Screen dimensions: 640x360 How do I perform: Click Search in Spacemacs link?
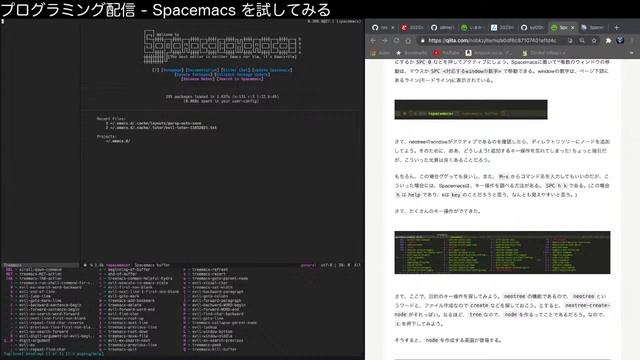click(x=240, y=79)
